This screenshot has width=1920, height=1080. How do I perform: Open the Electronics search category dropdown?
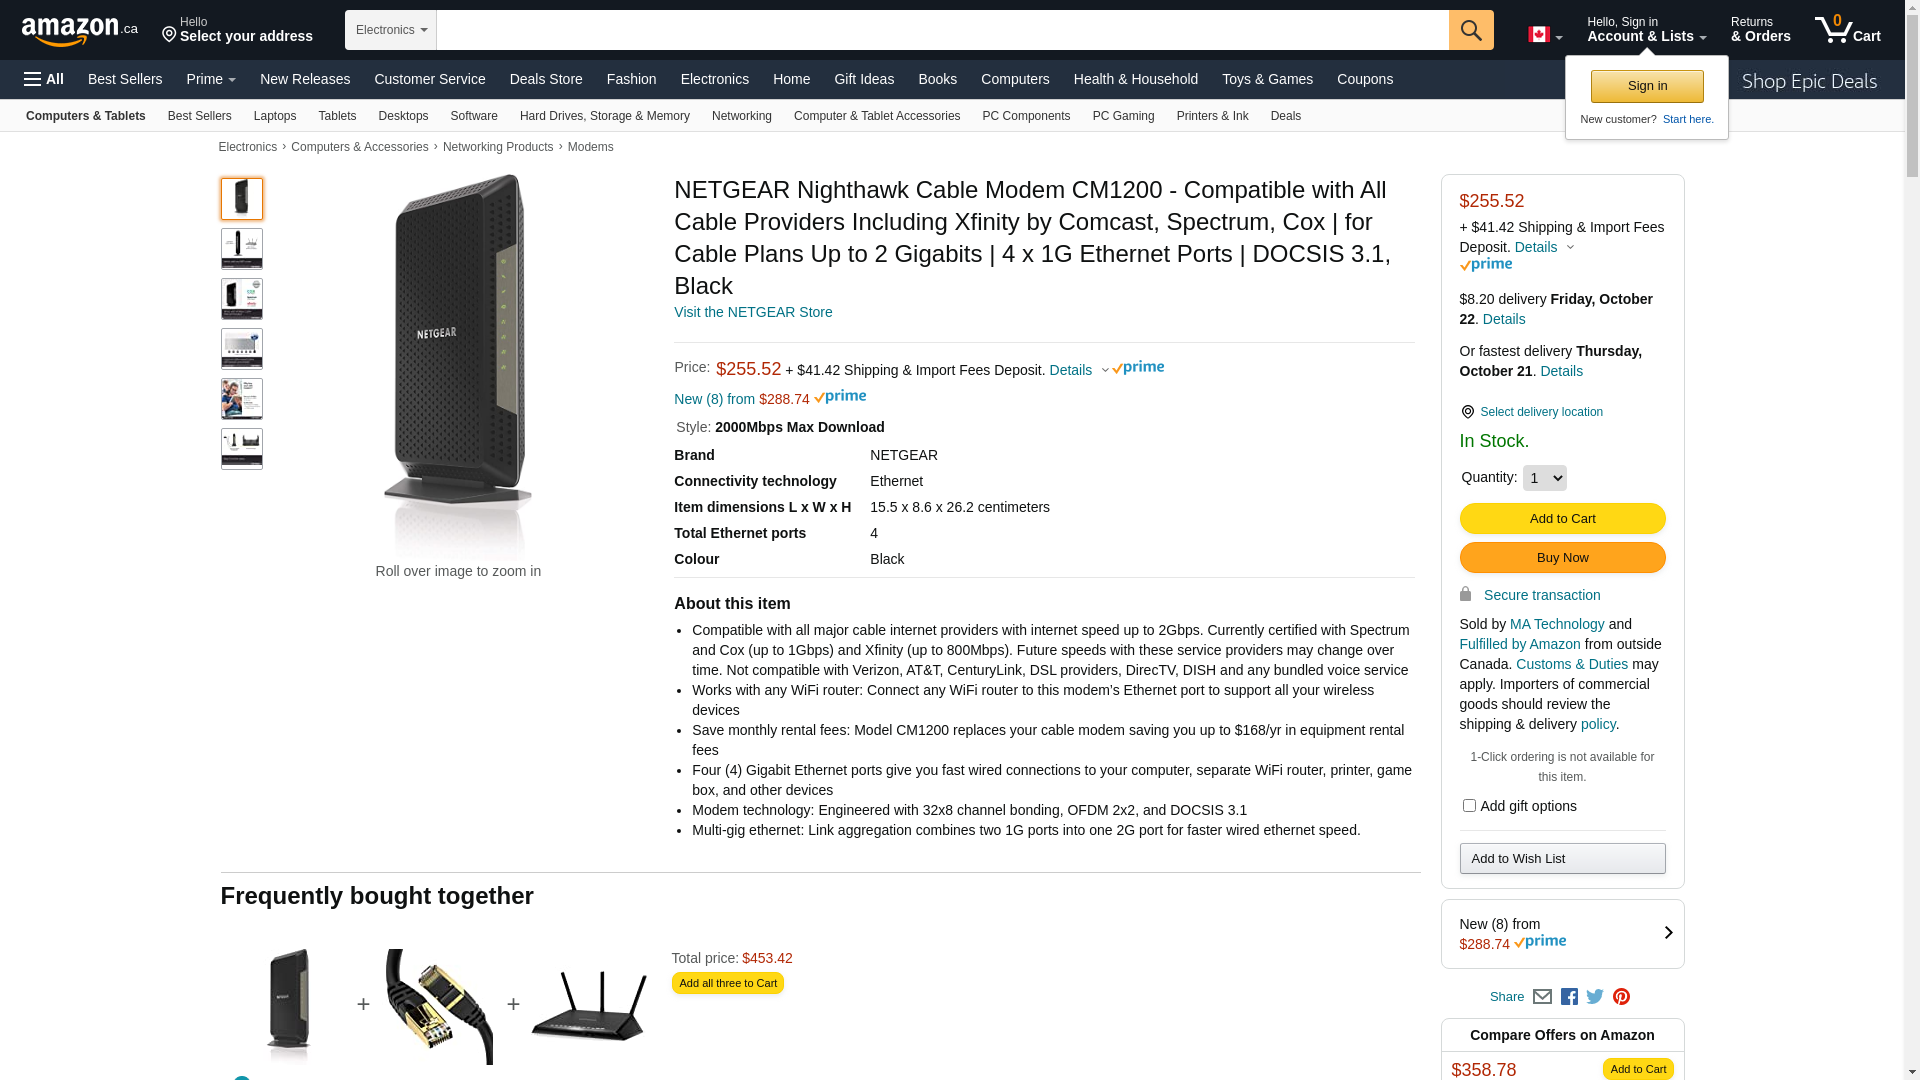tap(391, 30)
